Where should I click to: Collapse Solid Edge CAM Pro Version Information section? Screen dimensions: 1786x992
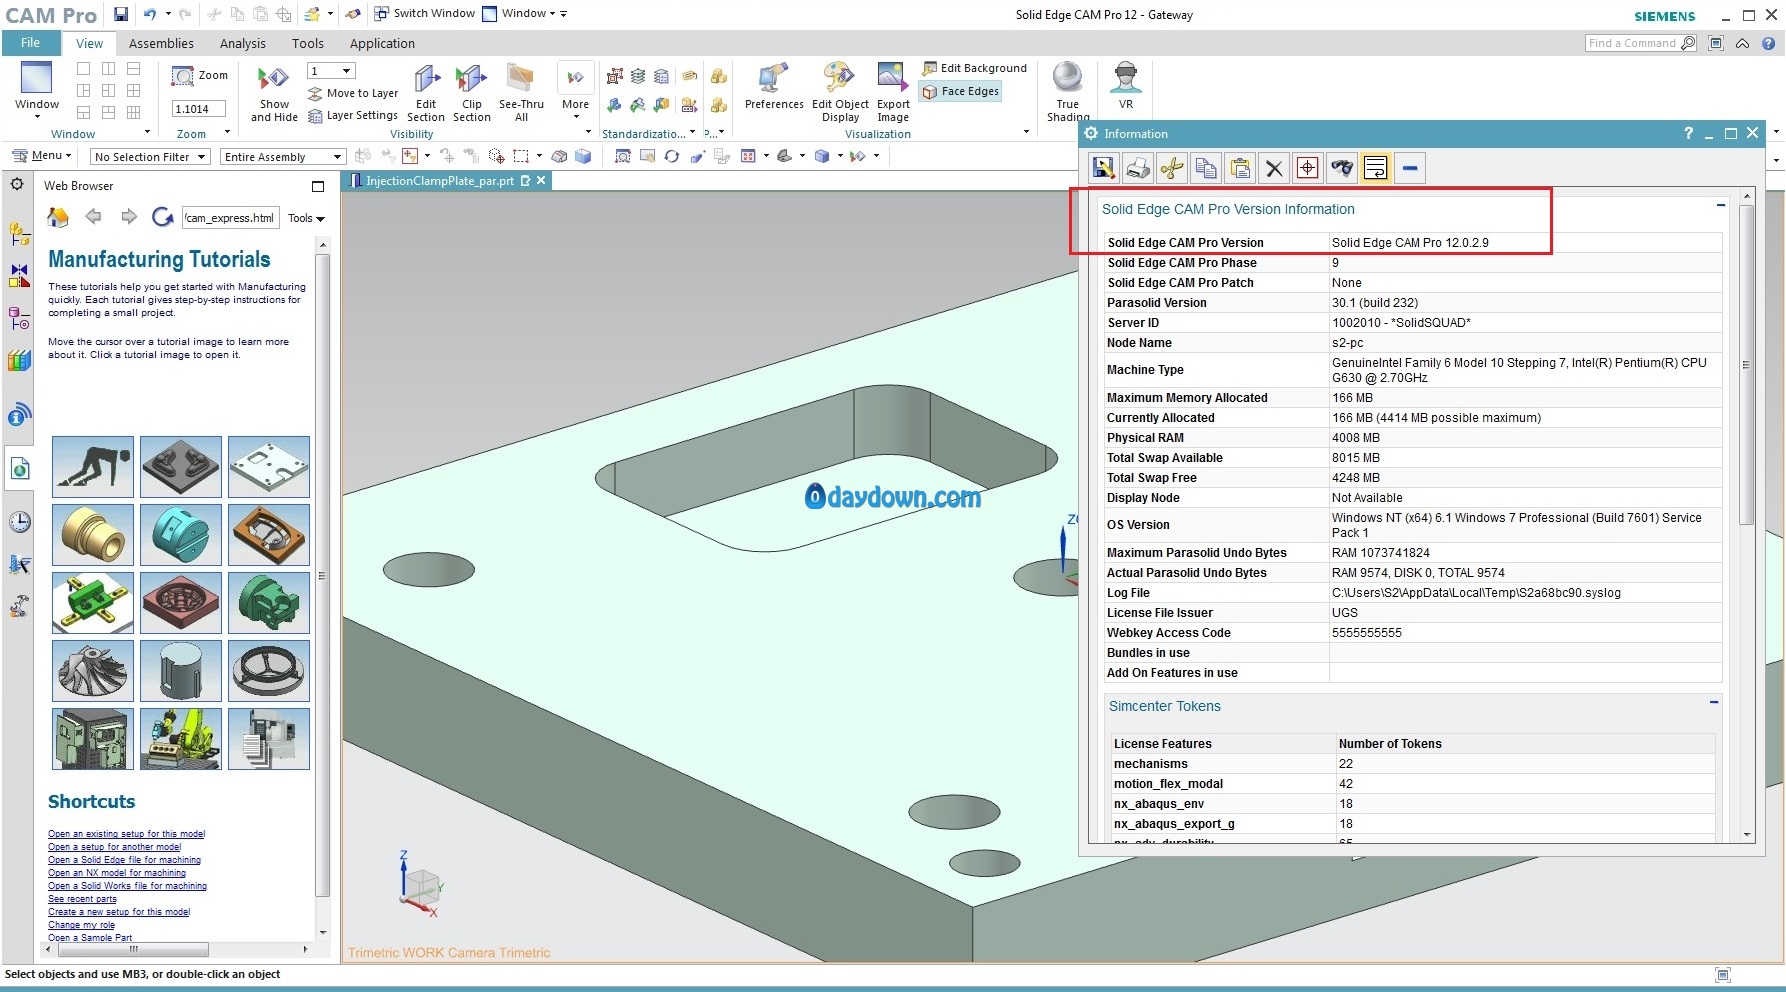(1721, 205)
